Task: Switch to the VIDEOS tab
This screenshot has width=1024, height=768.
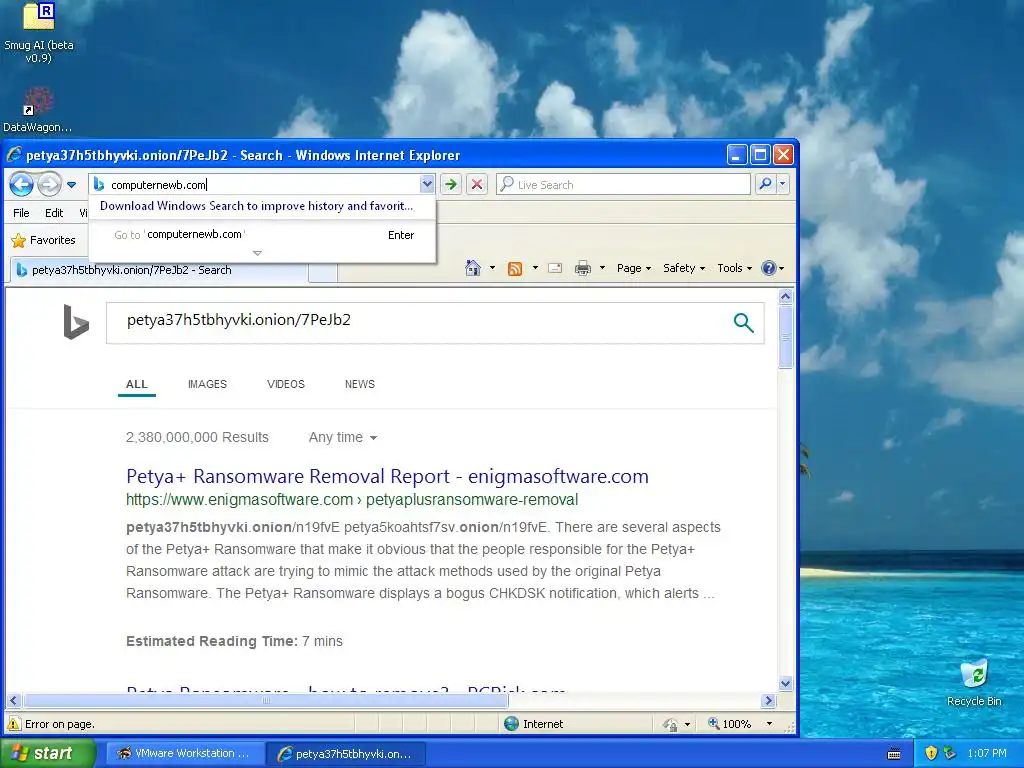Action: 285,384
